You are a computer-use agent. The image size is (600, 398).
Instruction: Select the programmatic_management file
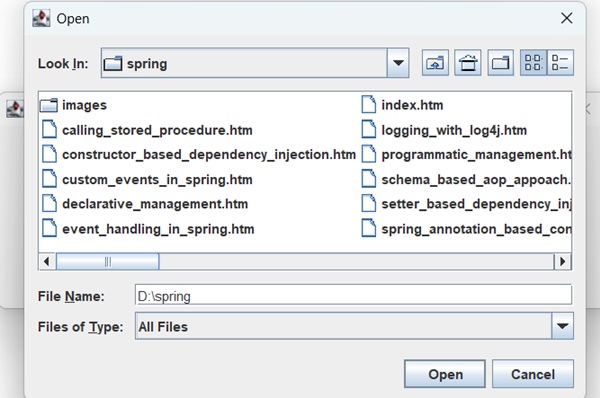pos(466,155)
